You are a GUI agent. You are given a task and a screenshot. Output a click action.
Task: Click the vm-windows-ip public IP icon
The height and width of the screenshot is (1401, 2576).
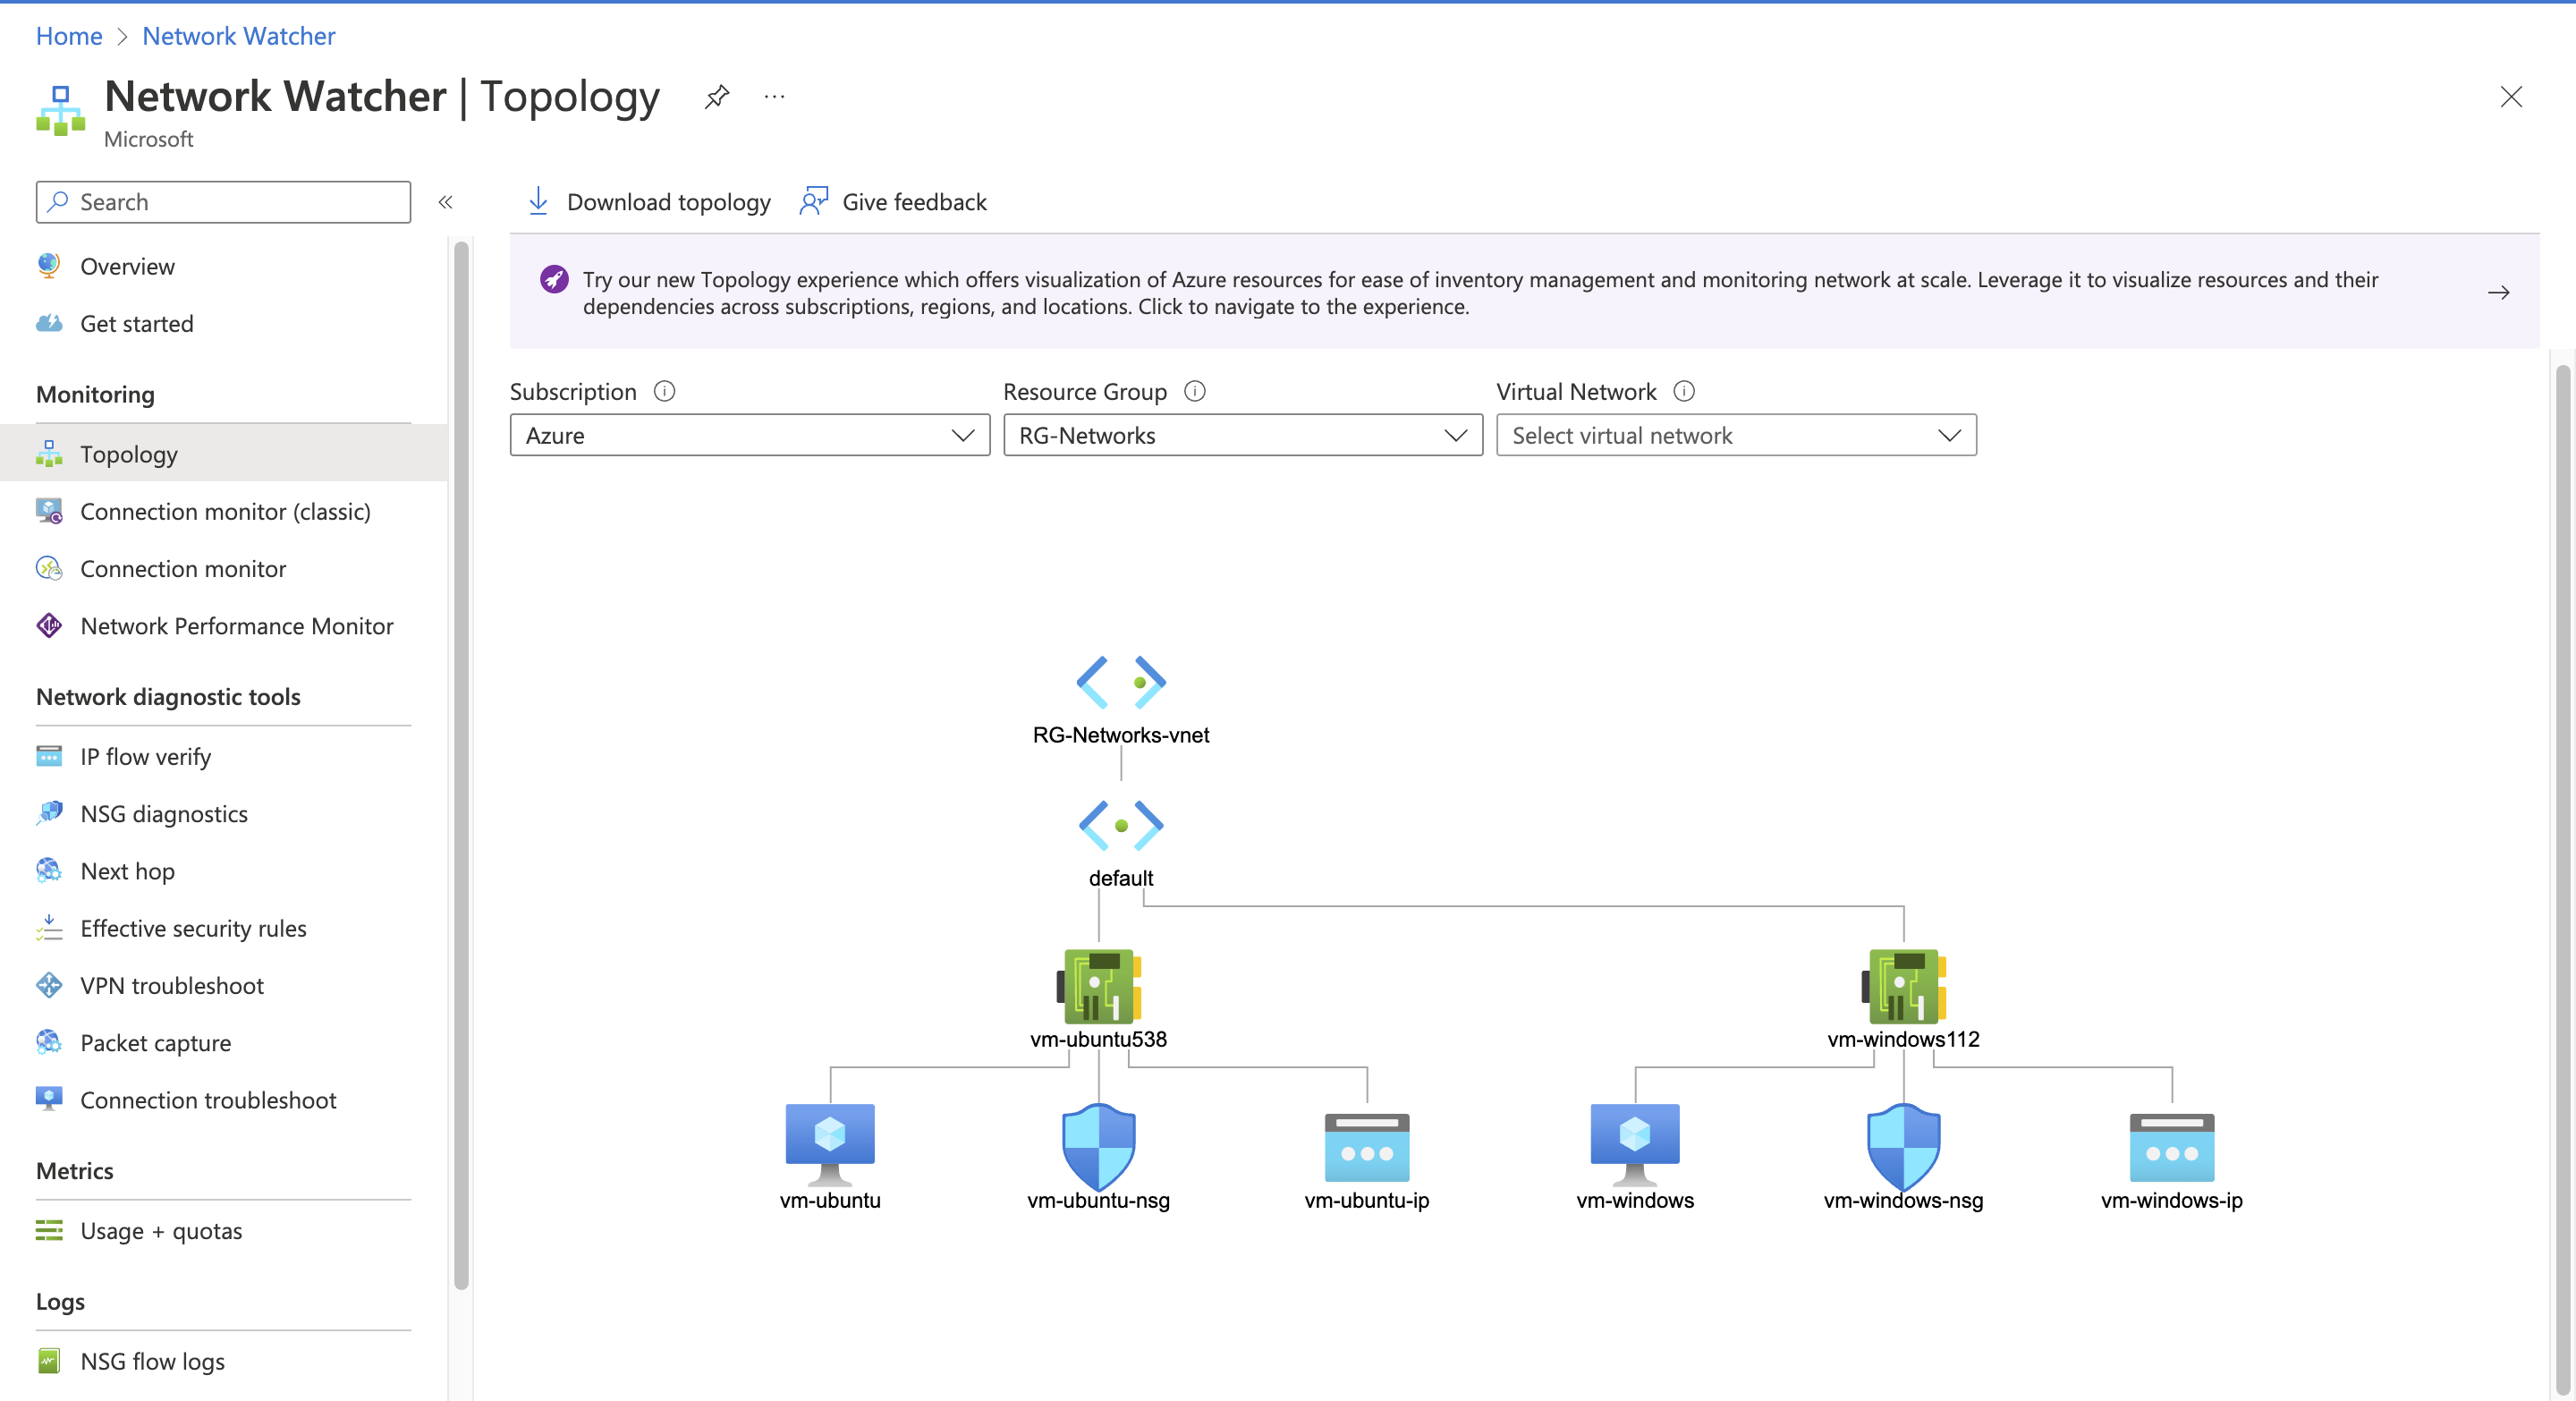point(2172,1148)
